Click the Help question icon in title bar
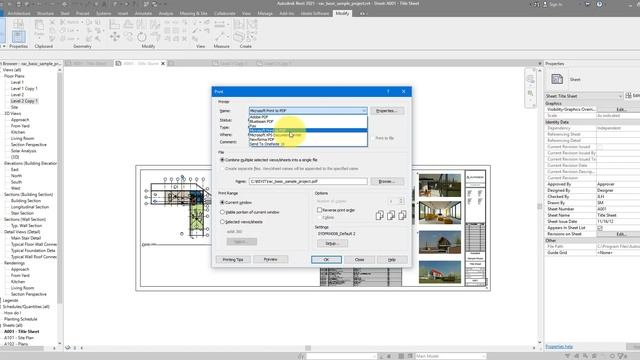Screen dimensions: 640x360 (599, 4)
